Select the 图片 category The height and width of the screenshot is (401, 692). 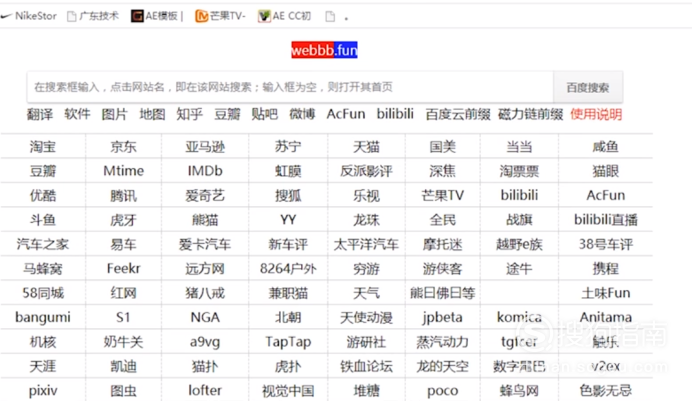[115, 115]
